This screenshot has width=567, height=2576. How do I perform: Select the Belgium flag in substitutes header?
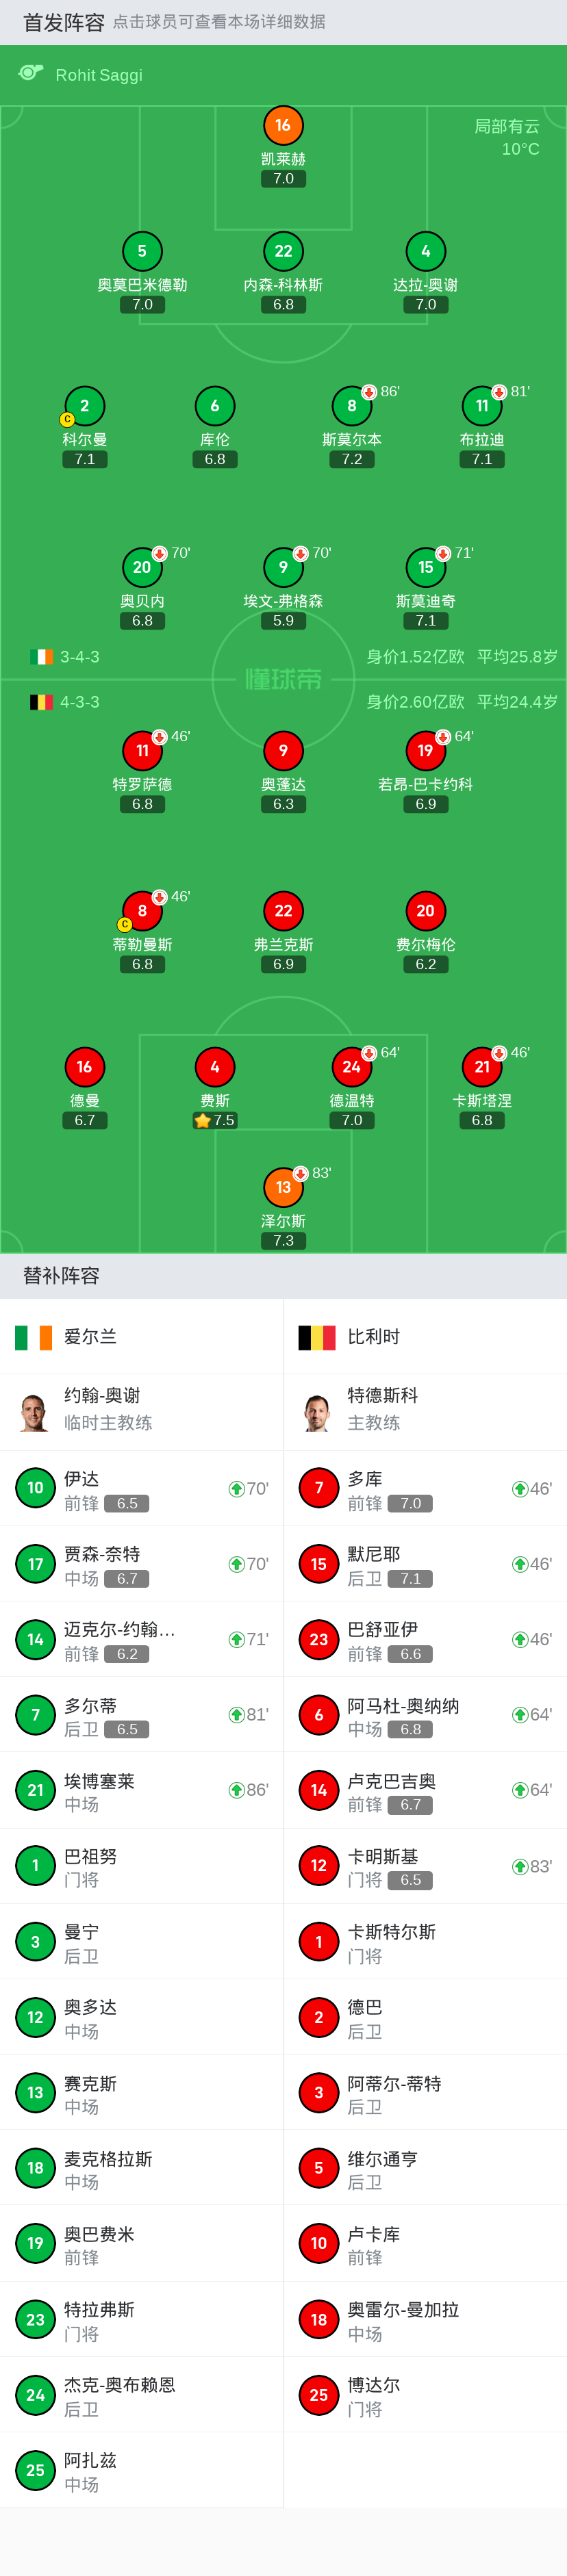tap(317, 1337)
